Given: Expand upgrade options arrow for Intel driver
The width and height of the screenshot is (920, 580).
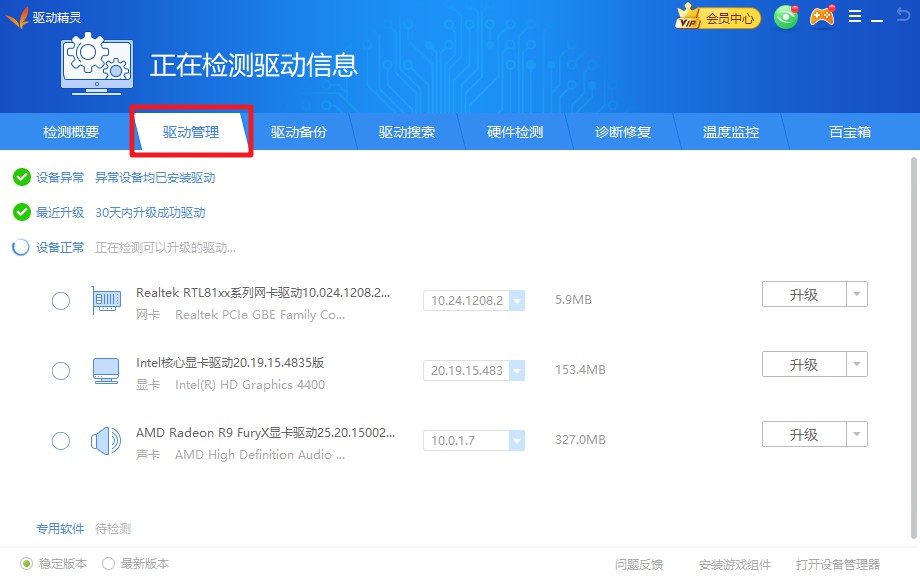Looking at the screenshot, I should 857,364.
